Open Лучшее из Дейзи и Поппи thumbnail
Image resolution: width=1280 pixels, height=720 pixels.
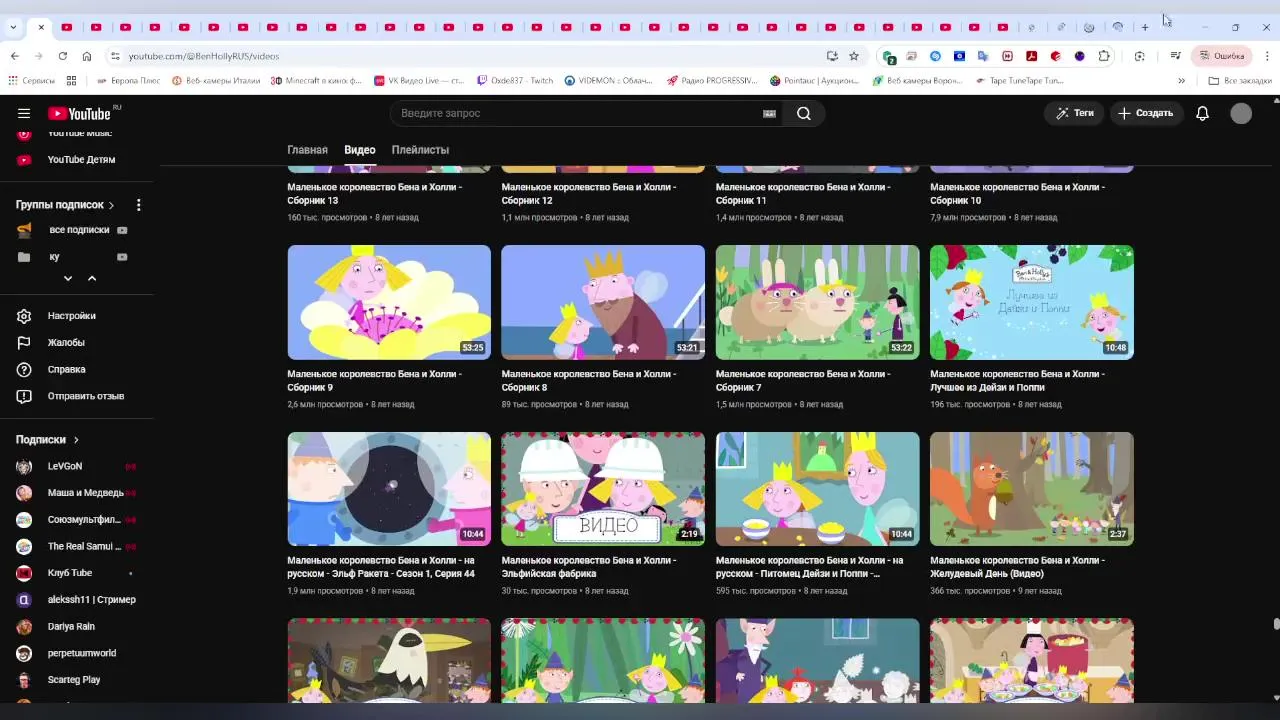pos(1032,302)
